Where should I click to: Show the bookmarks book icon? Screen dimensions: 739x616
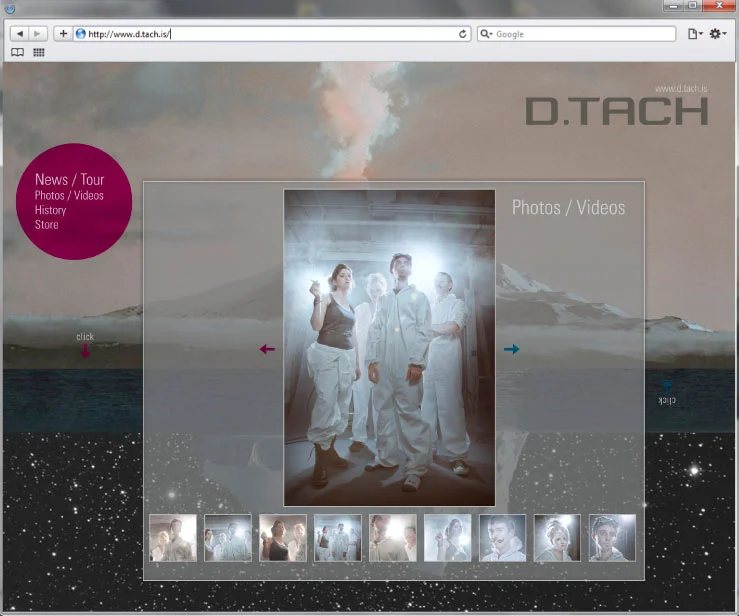(x=17, y=52)
